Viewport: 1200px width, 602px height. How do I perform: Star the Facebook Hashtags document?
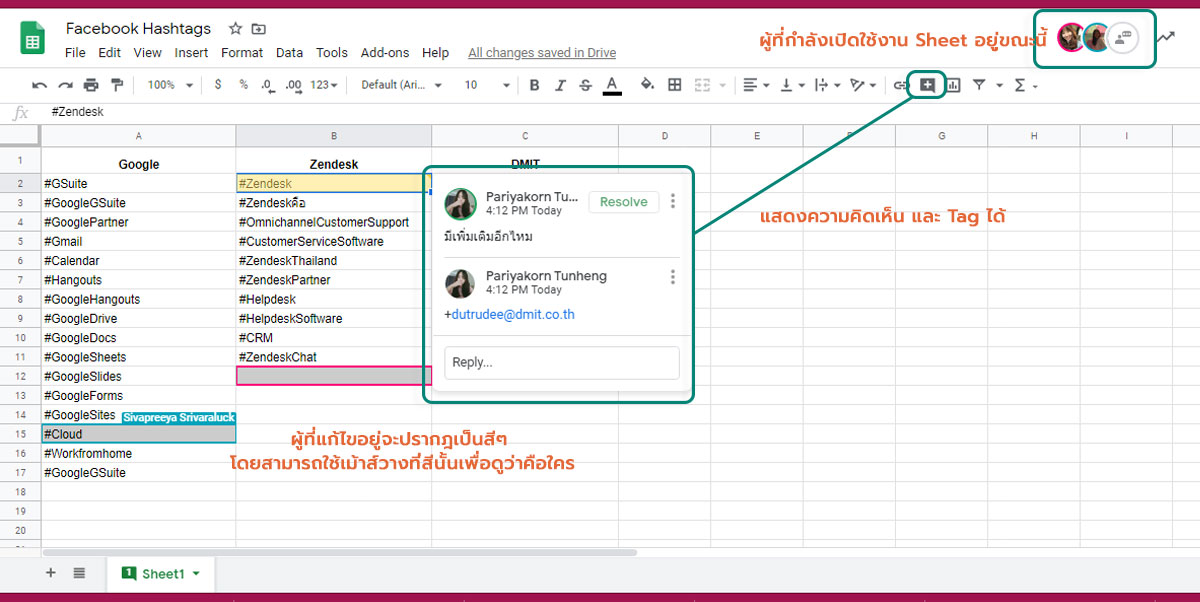click(235, 29)
